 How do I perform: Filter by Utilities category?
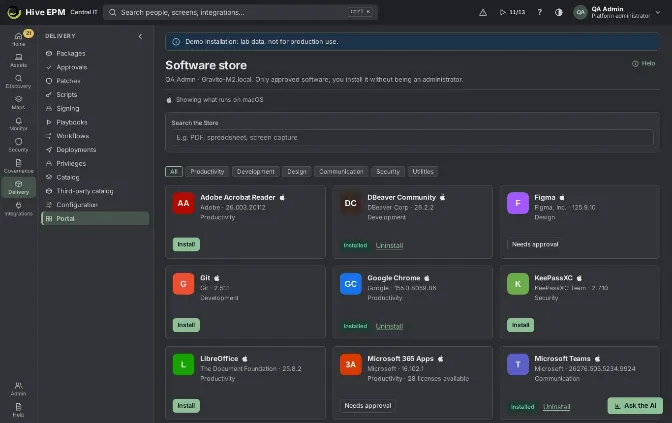(423, 171)
